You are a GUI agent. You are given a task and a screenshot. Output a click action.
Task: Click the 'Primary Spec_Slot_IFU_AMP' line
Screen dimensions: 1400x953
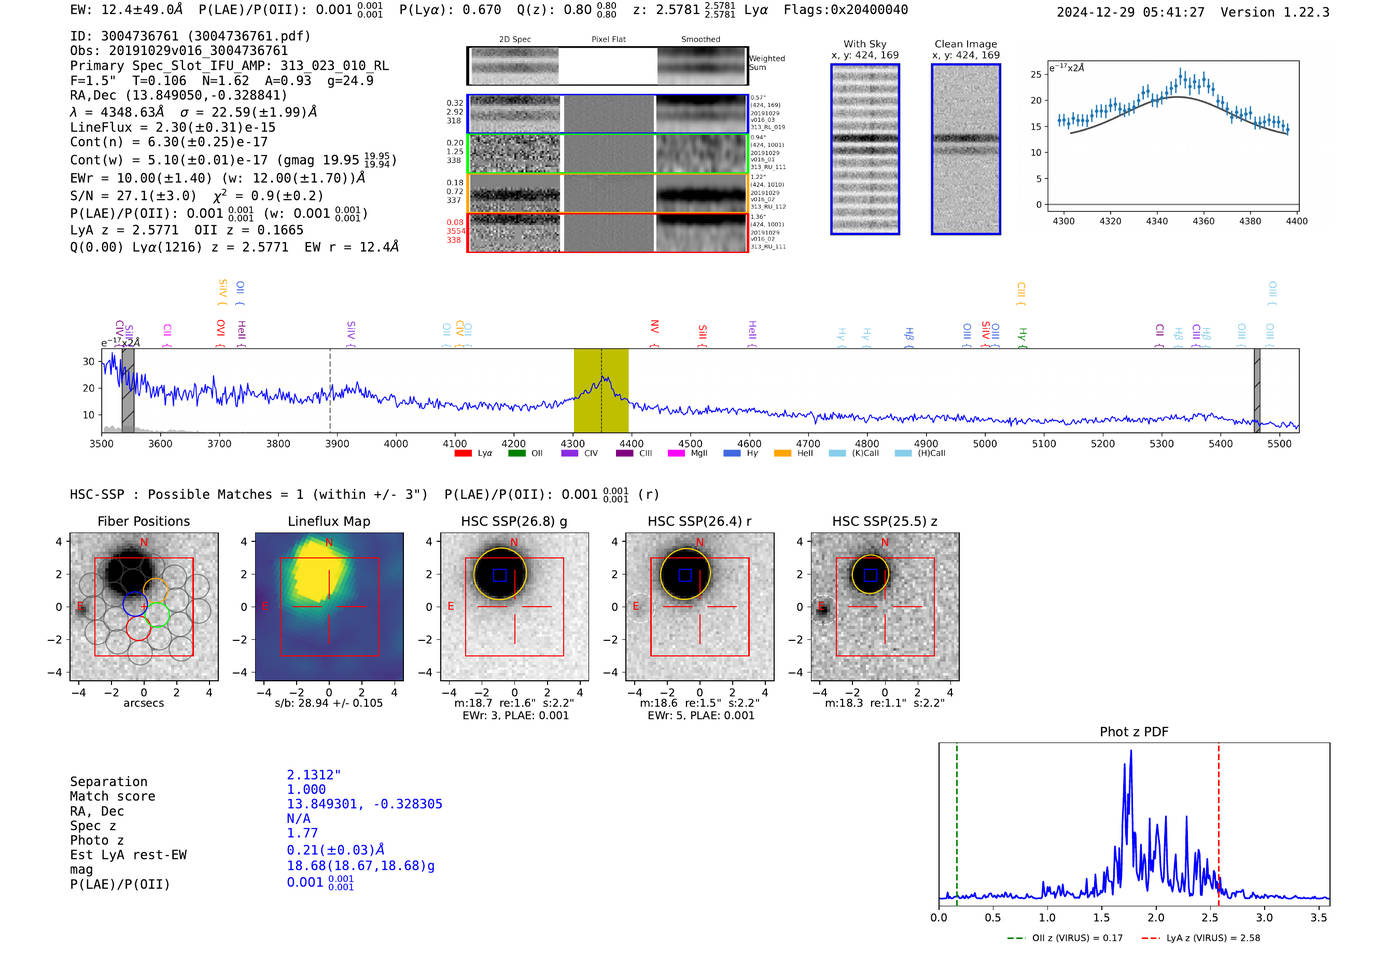pyautogui.click(x=229, y=65)
